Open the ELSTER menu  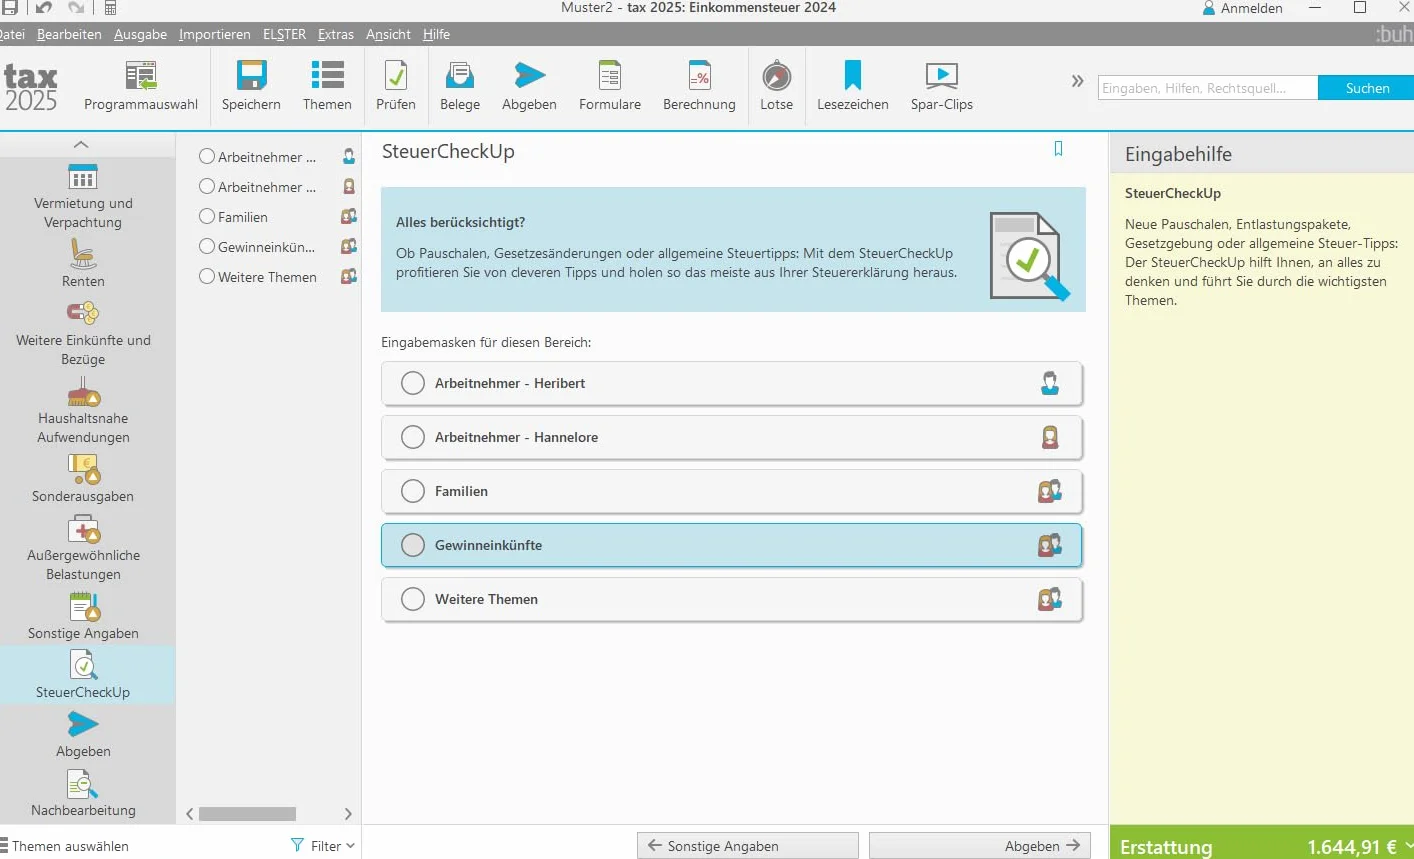point(284,34)
